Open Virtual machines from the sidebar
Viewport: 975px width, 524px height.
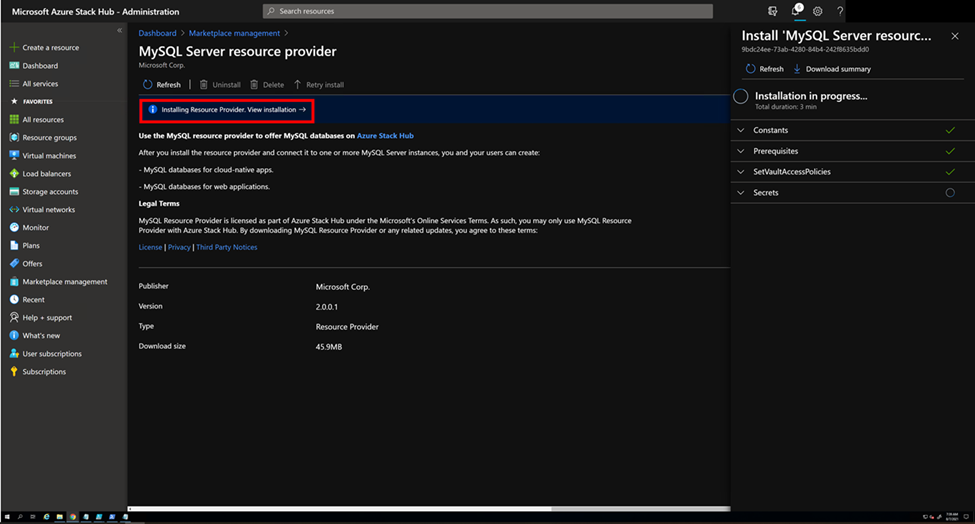pyautogui.click(x=49, y=156)
